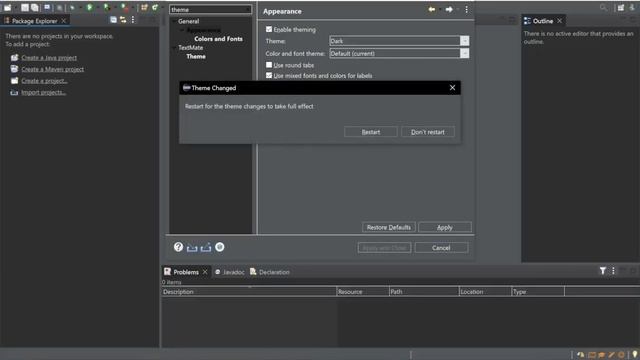Click the Oomph preference recorder round icon
640x360 pixels.
[220, 247]
